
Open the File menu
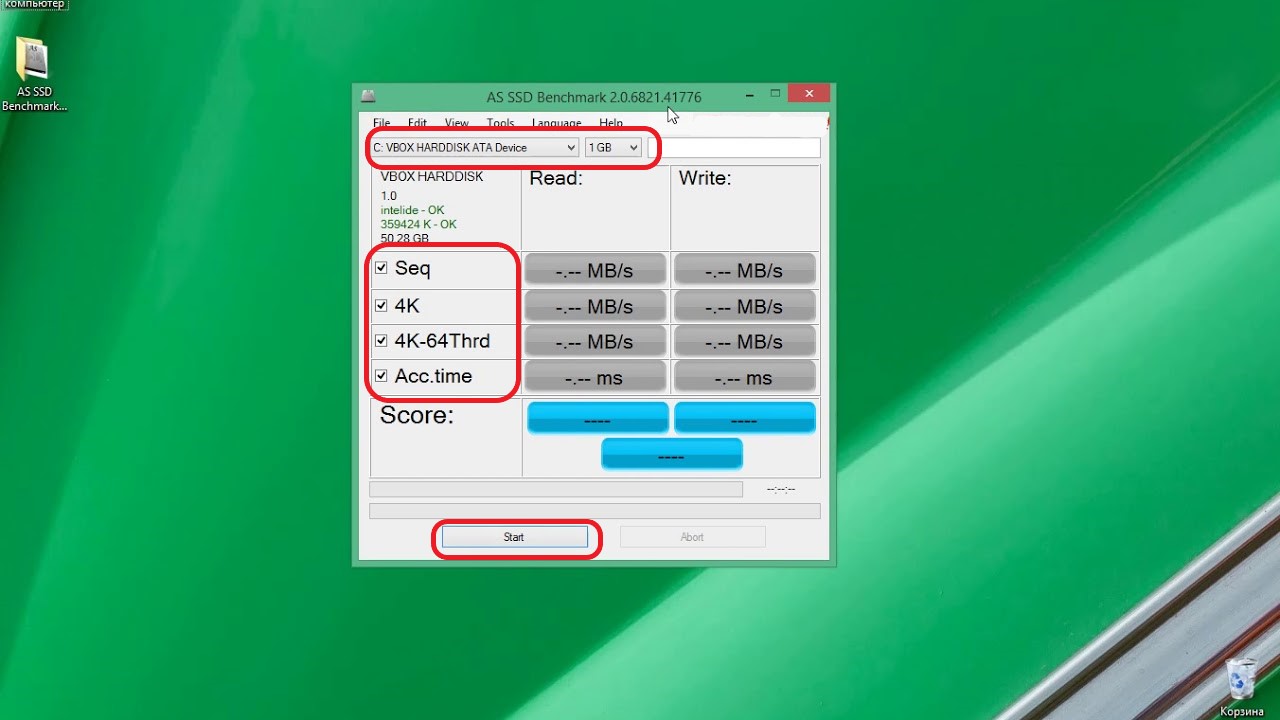pos(381,123)
